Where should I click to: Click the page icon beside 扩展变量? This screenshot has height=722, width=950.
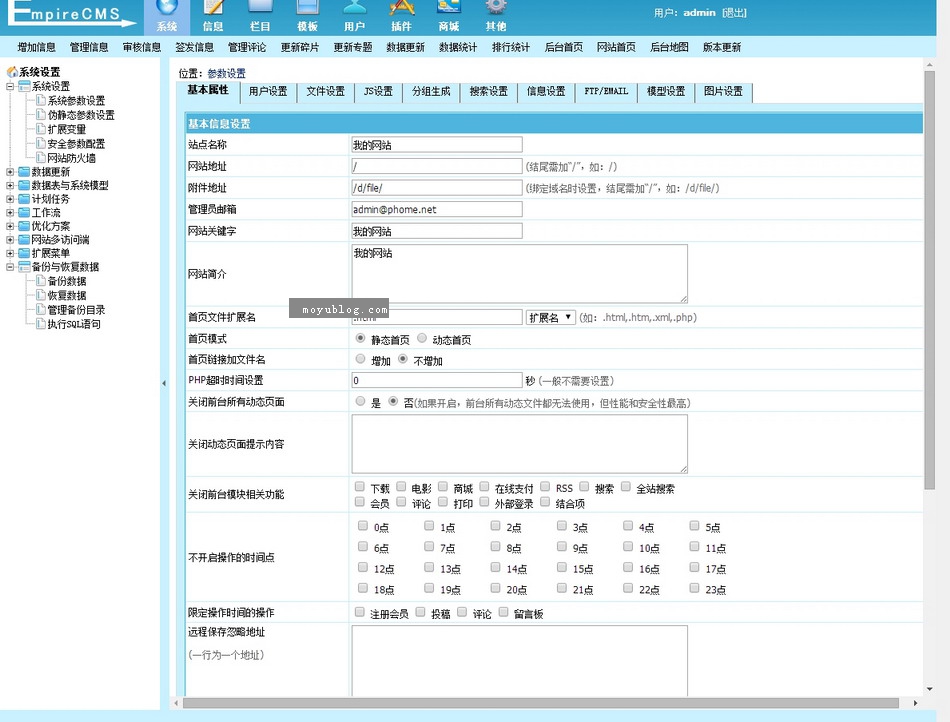pyautogui.click(x=41, y=129)
